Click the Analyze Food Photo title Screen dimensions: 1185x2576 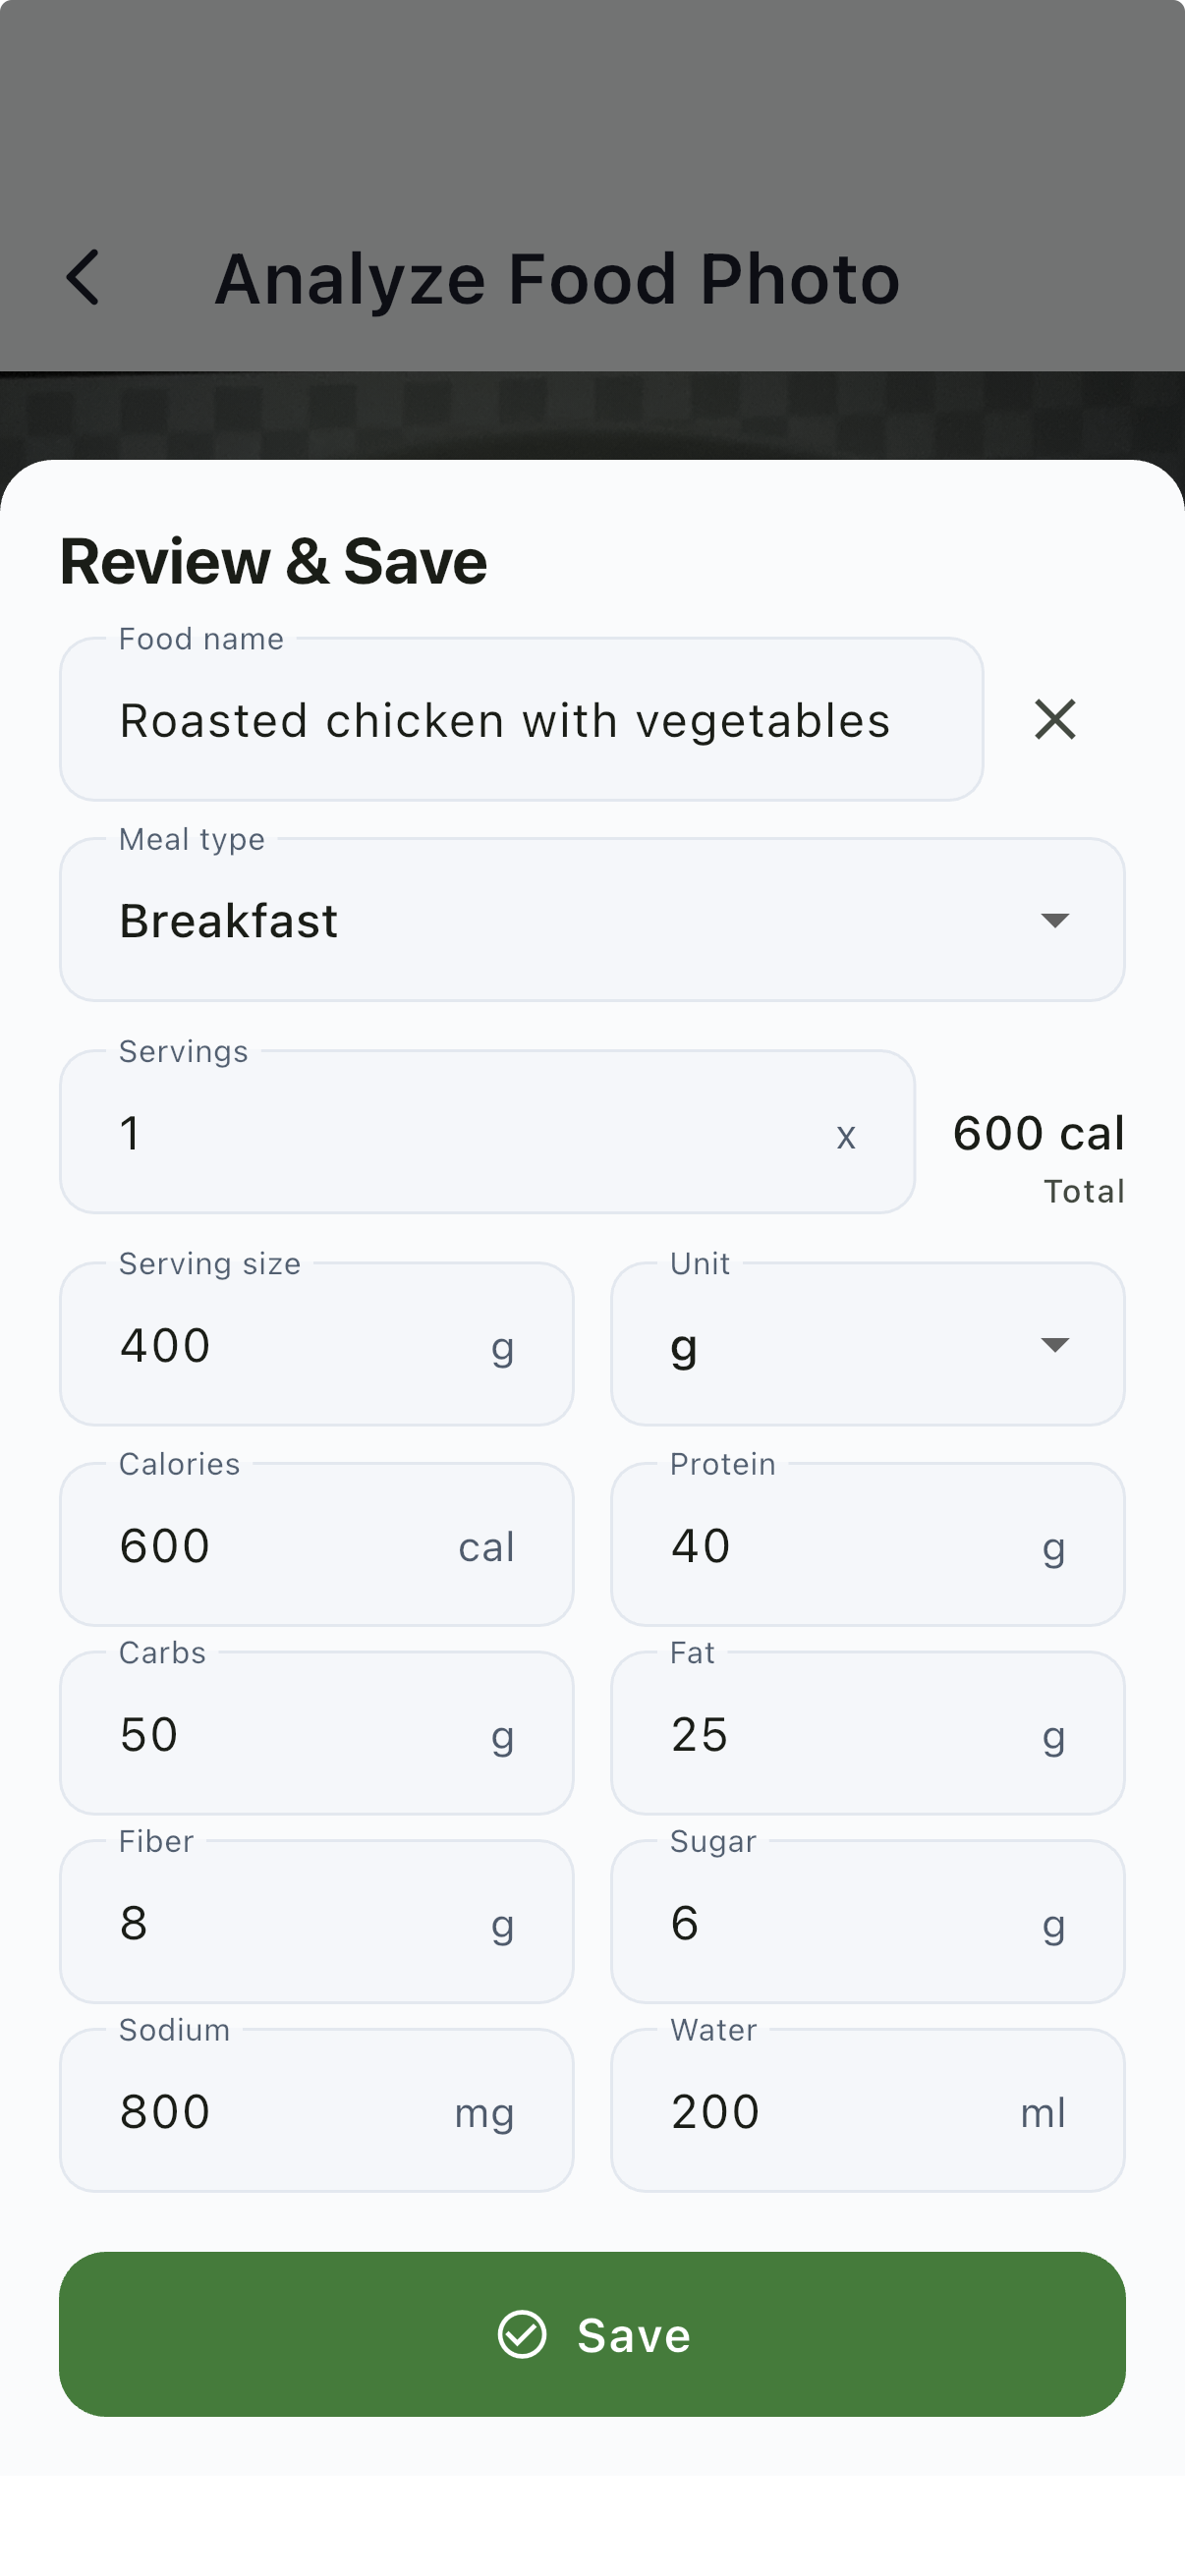coord(557,278)
